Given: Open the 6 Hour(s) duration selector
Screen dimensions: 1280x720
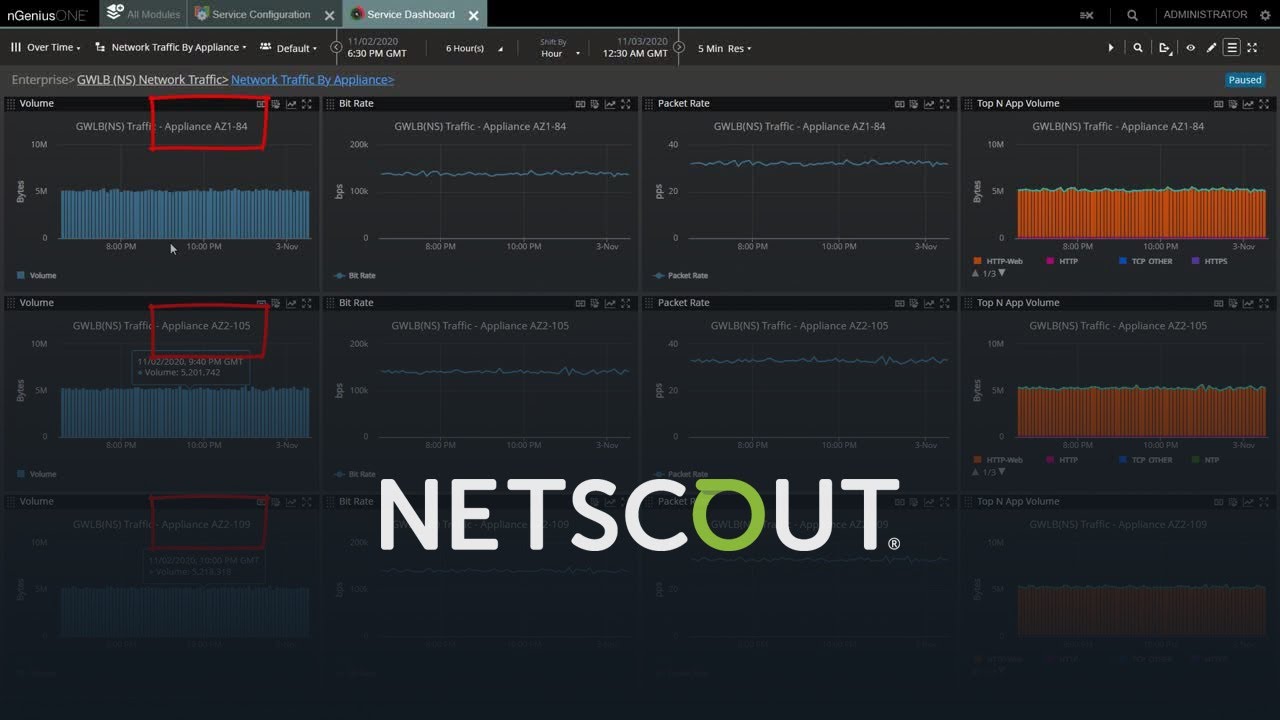Looking at the screenshot, I should 475,48.
